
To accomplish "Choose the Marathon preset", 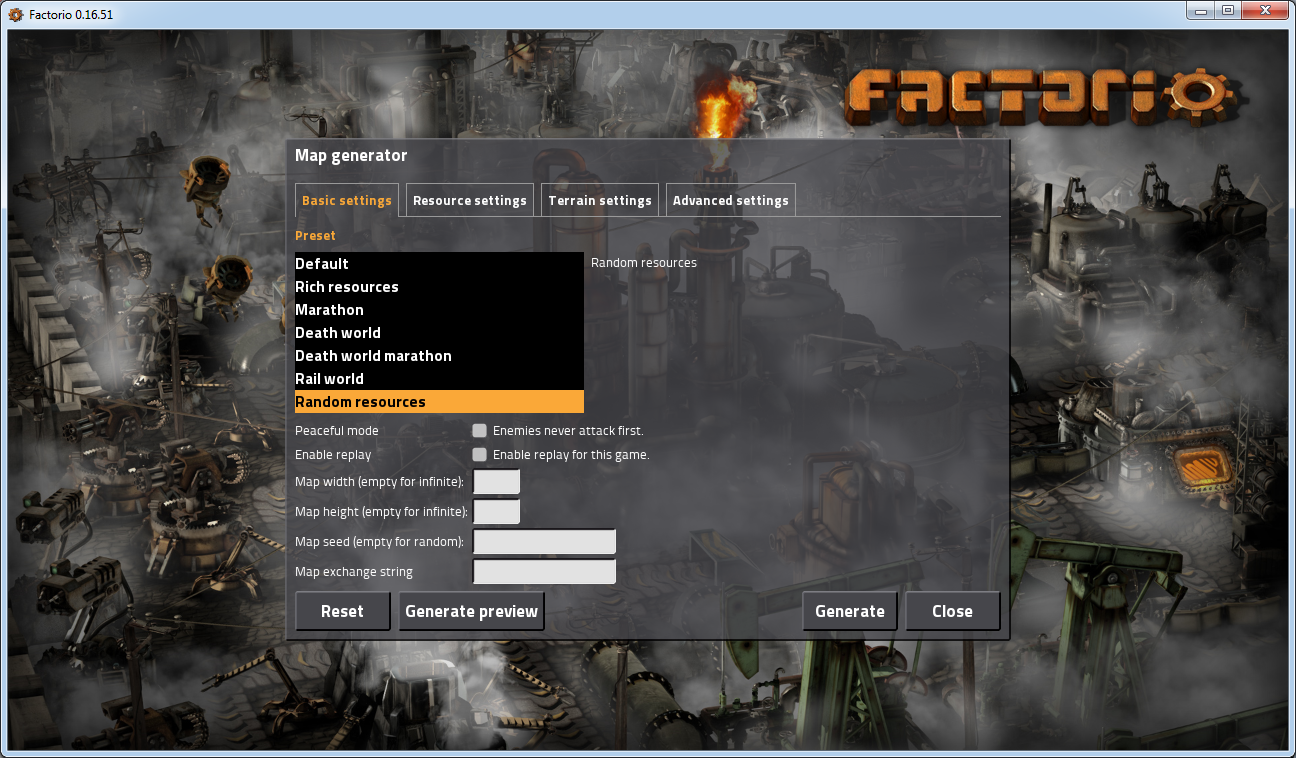I will pyautogui.click(x=439, y=310).
